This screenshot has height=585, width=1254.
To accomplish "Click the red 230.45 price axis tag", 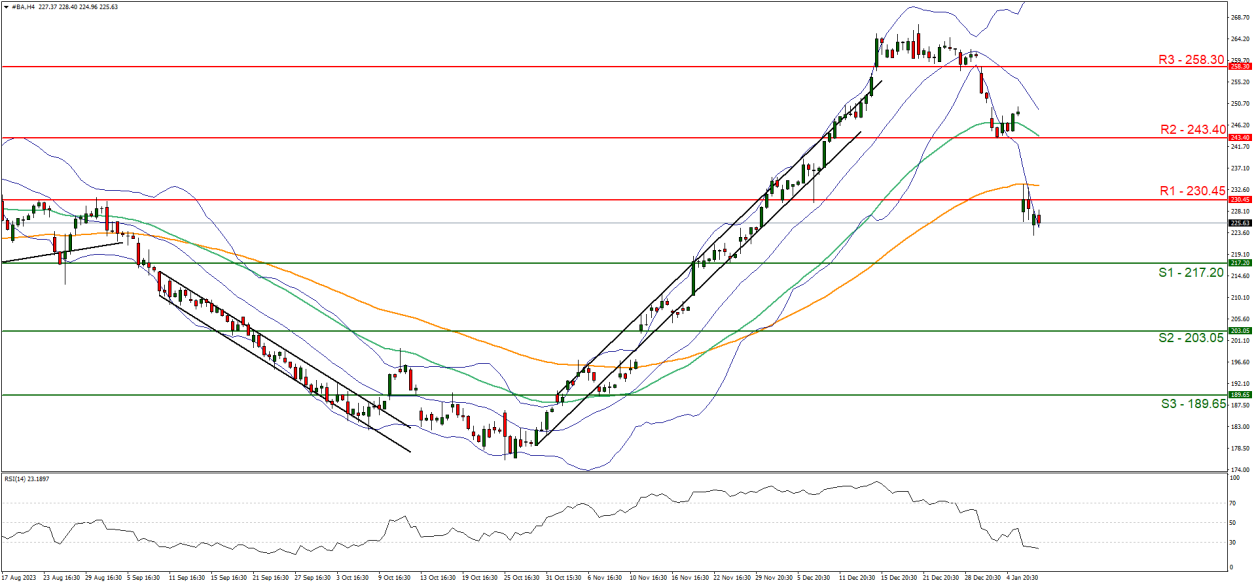I will coord(1237,199).
